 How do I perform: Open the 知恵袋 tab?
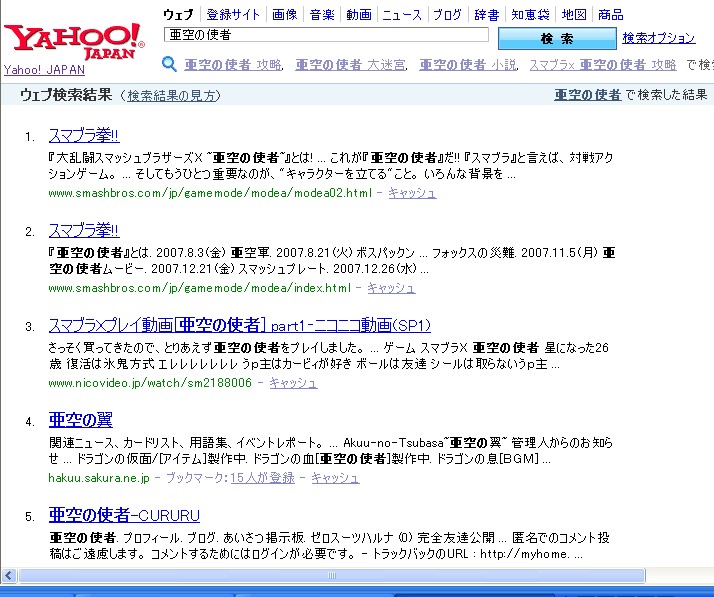coord(530,15)
